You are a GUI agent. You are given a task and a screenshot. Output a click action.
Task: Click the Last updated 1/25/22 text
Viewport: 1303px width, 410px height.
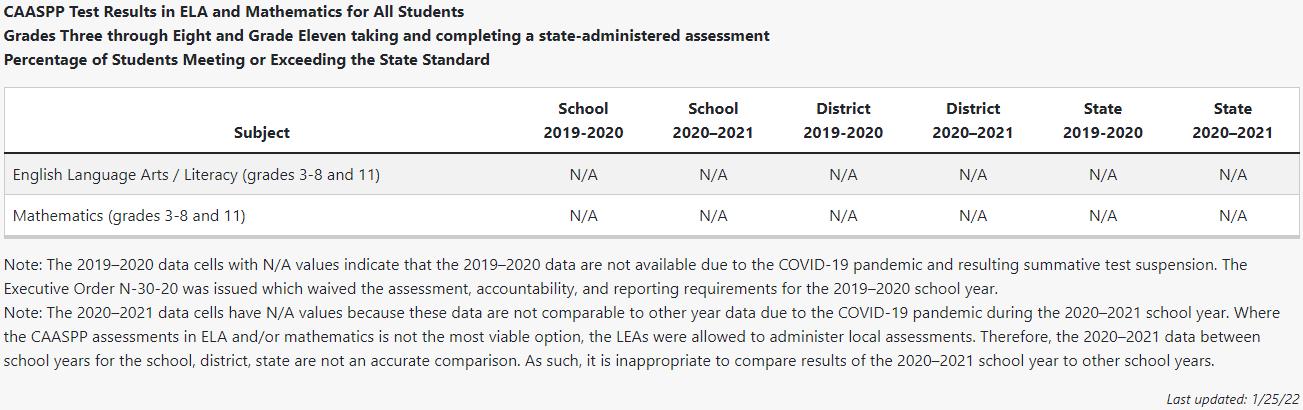pyautogui.click(x=1233, y=399)
